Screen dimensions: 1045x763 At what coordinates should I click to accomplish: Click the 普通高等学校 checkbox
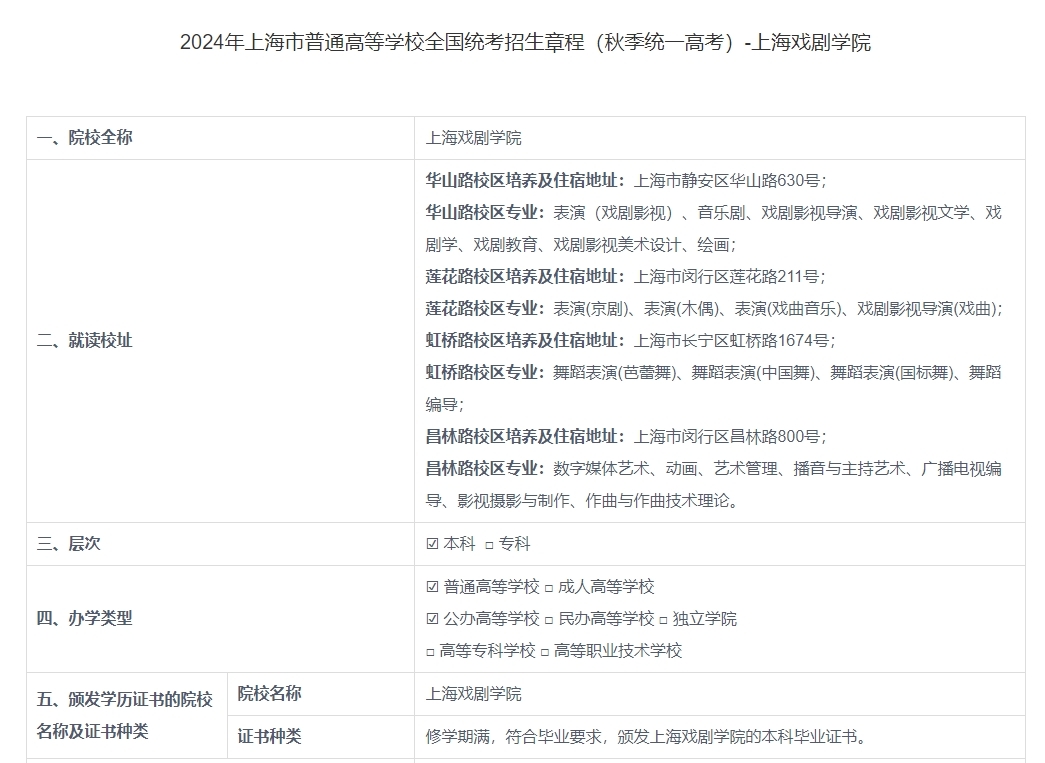(x=432, y=587)
